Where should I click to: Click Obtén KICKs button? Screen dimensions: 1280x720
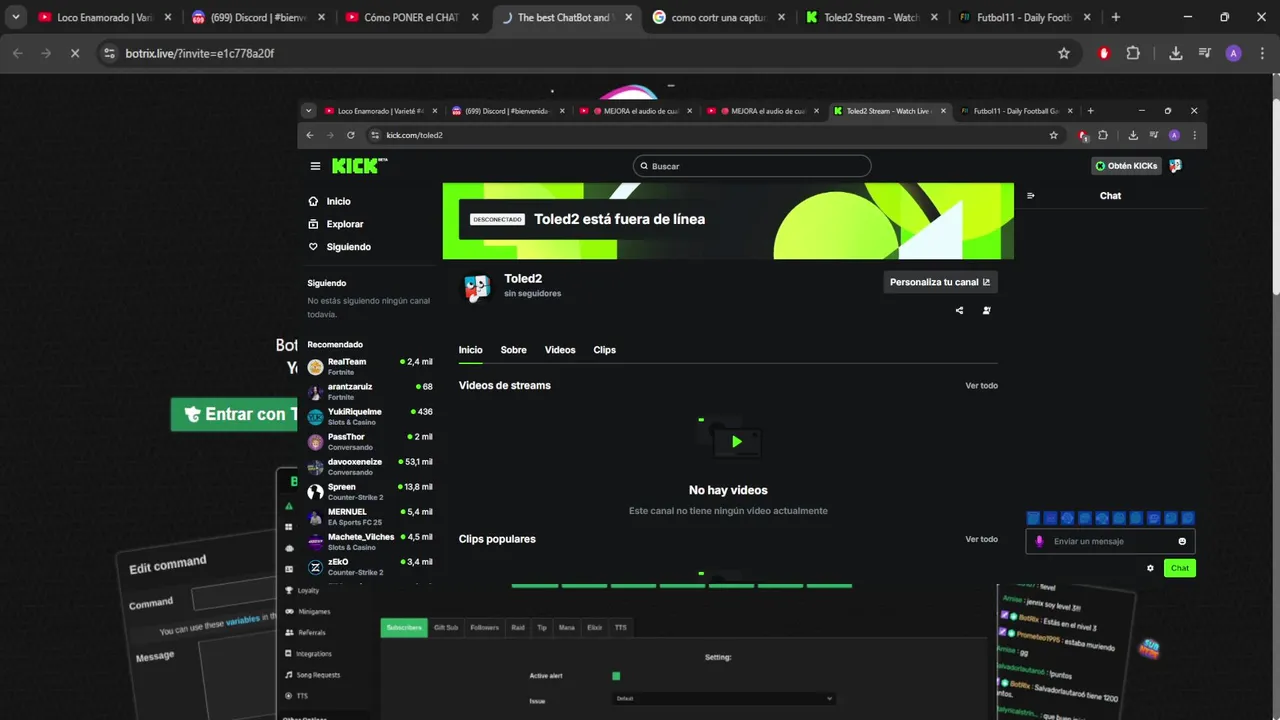(1126, 166)
